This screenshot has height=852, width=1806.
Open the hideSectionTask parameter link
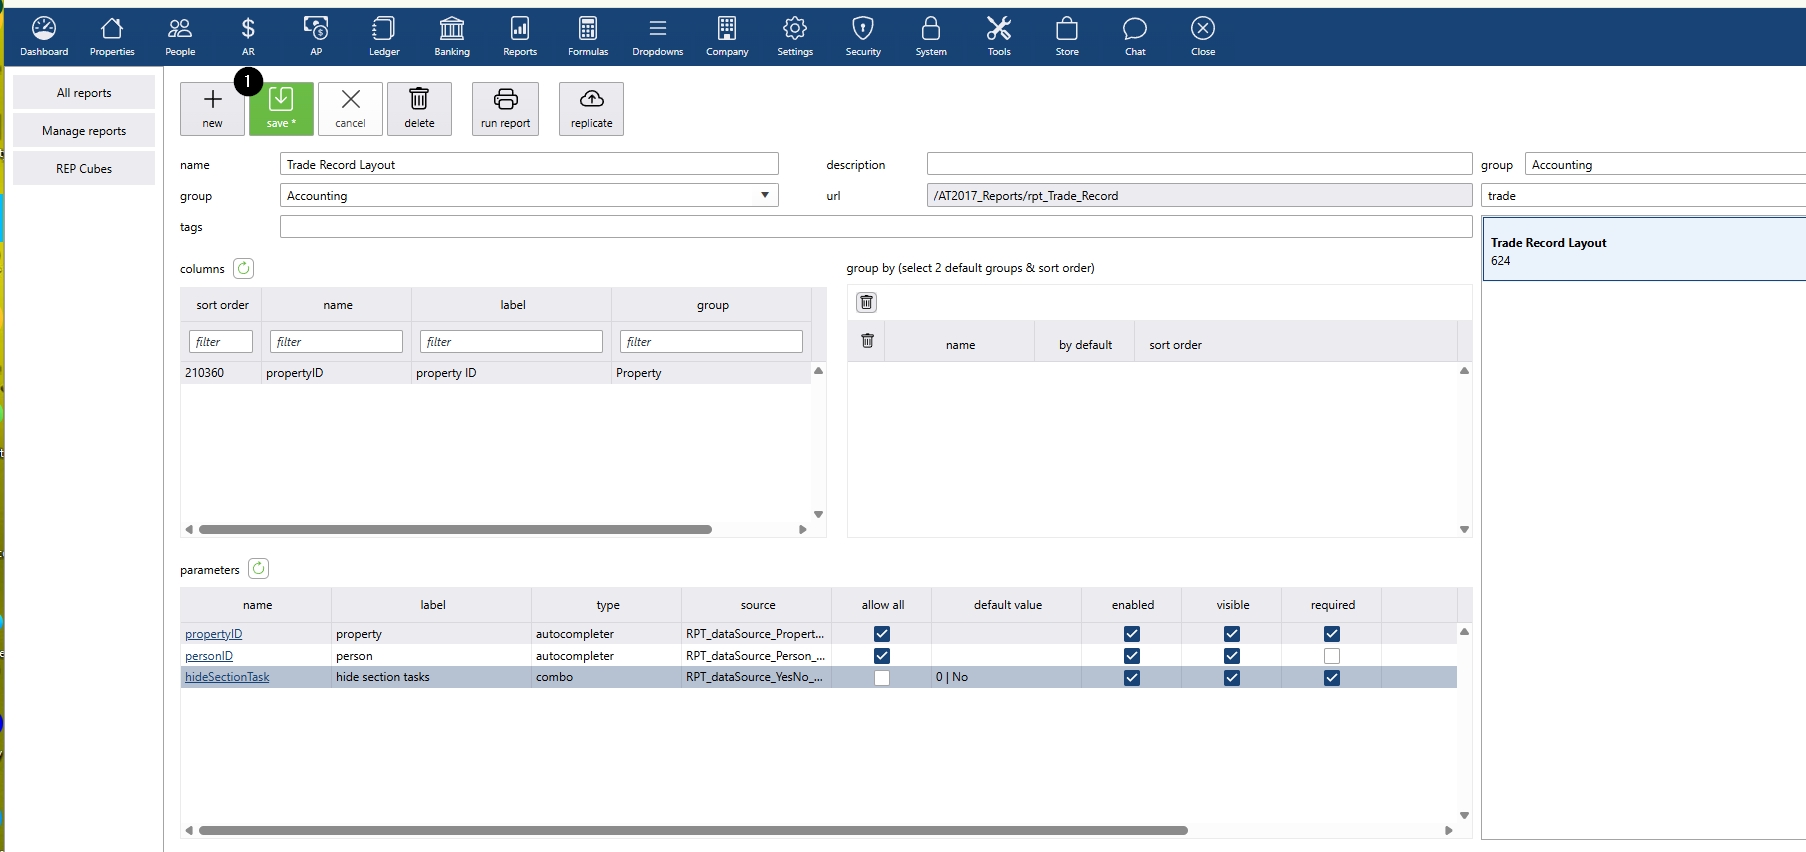[x=227, y=677]
